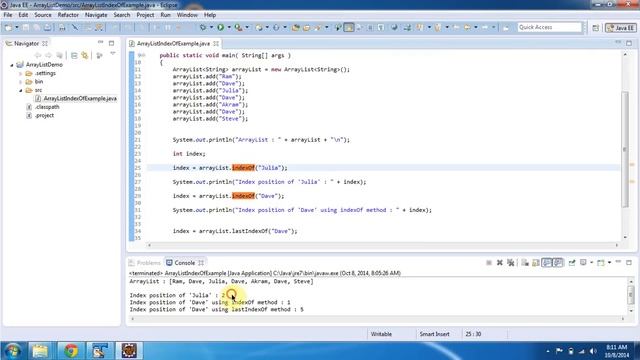Viewport: 640px width, 360px height.
Task: Open the Debug configurations dropdown arrow
Action: point(211,27)
